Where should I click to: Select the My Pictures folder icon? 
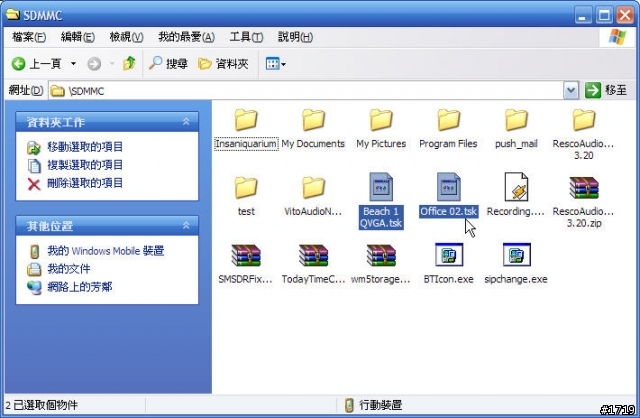(381, 120)
